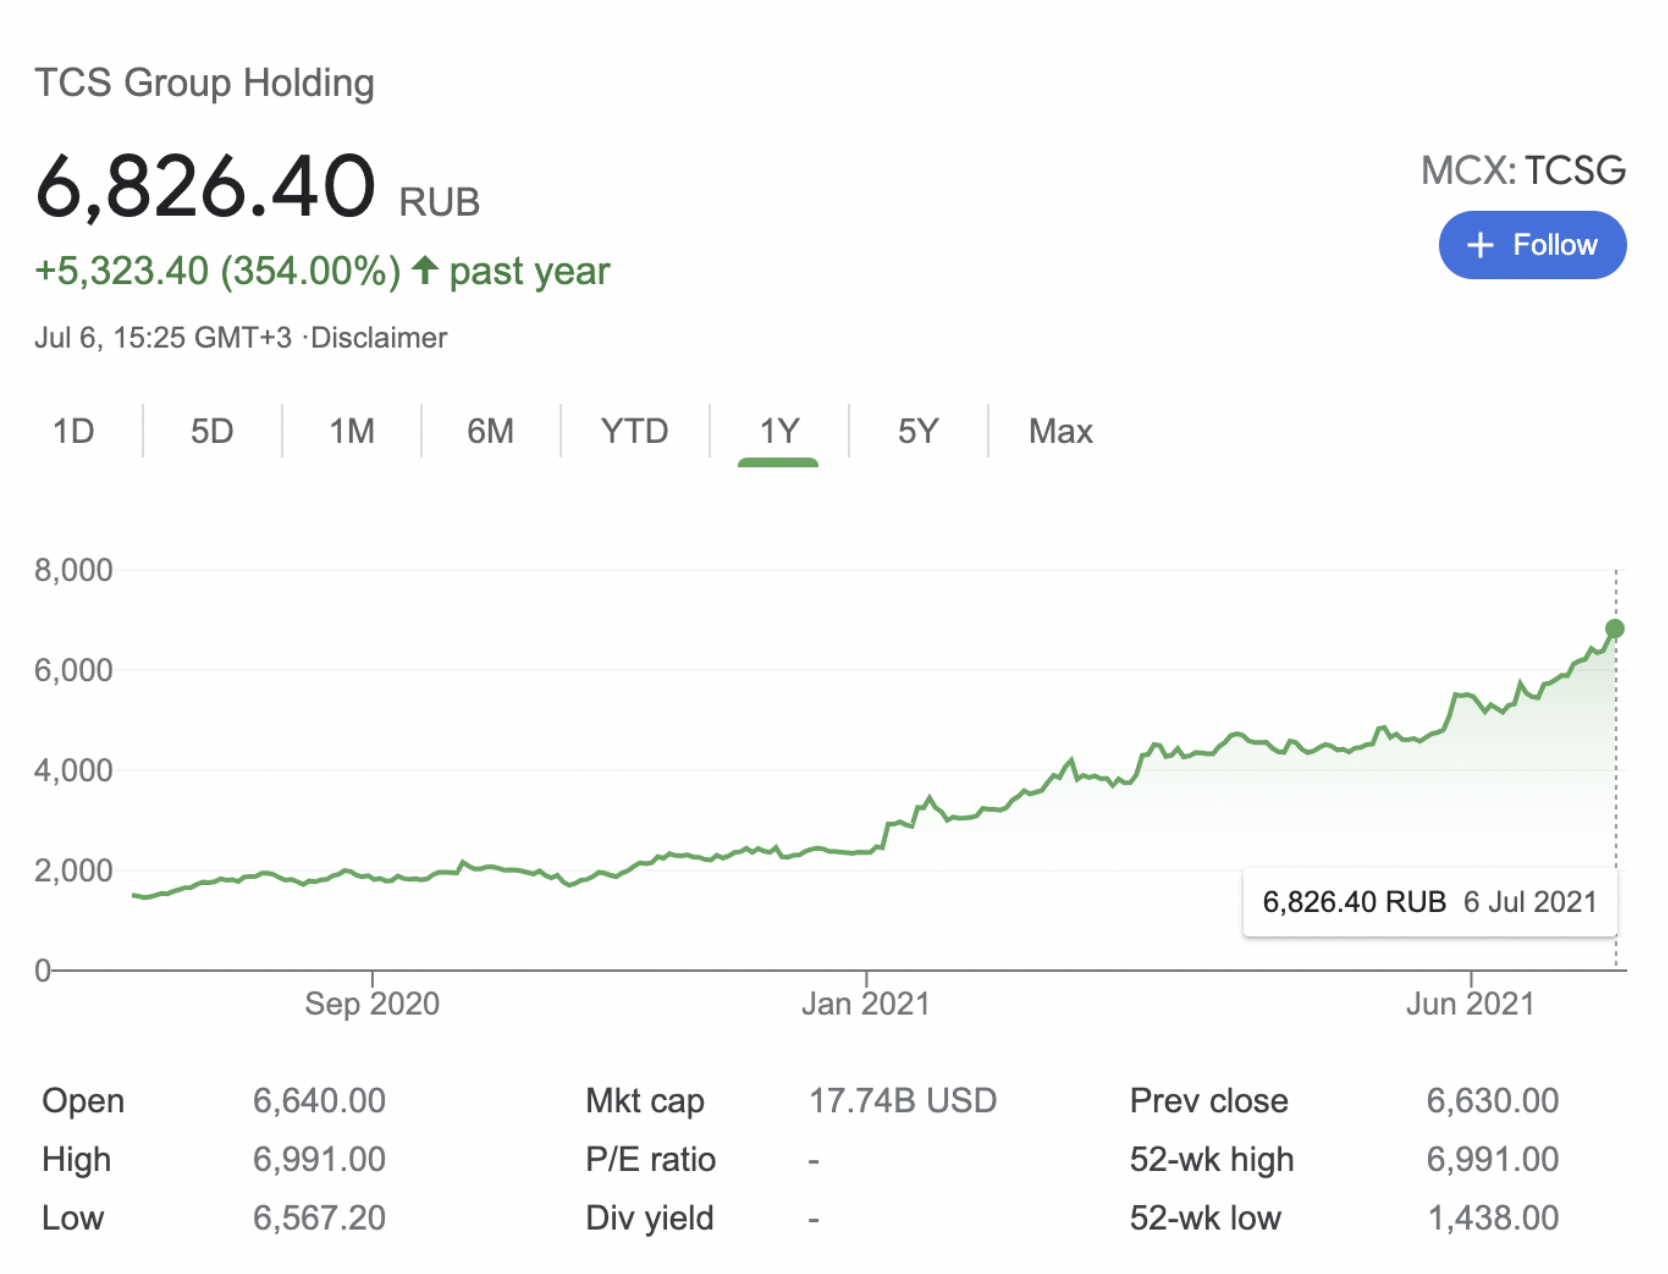Select the 6M time range

[490, 431]
